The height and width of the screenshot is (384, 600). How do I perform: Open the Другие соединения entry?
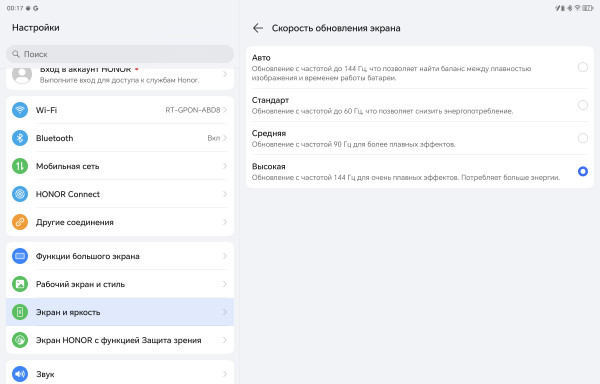(x=120, y=222)
